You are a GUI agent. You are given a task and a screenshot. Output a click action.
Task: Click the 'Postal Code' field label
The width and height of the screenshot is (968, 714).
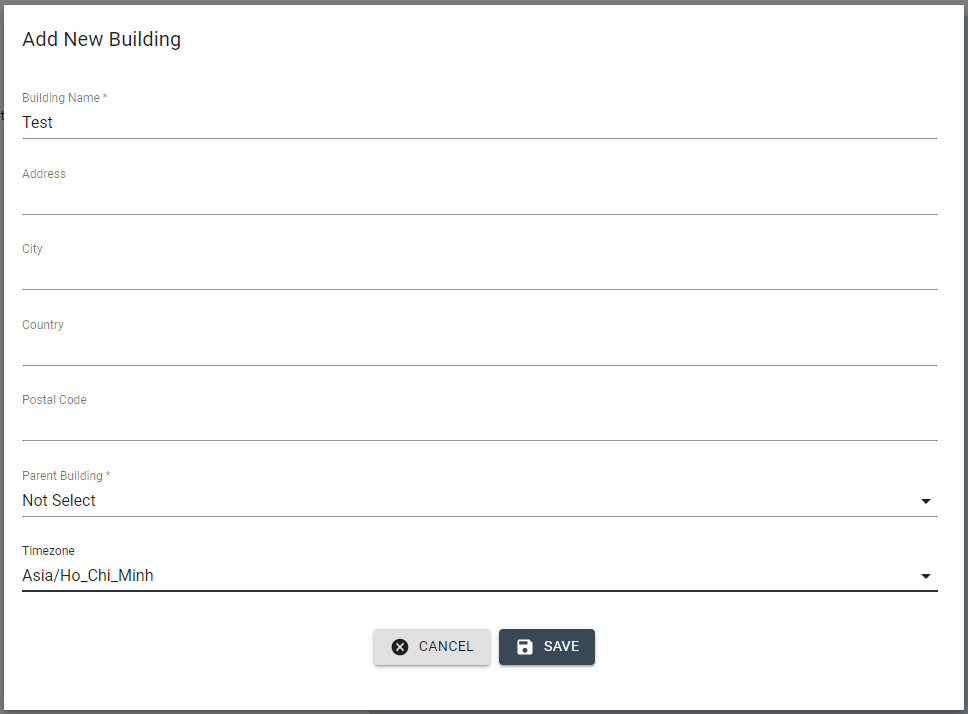coord(54,400)
